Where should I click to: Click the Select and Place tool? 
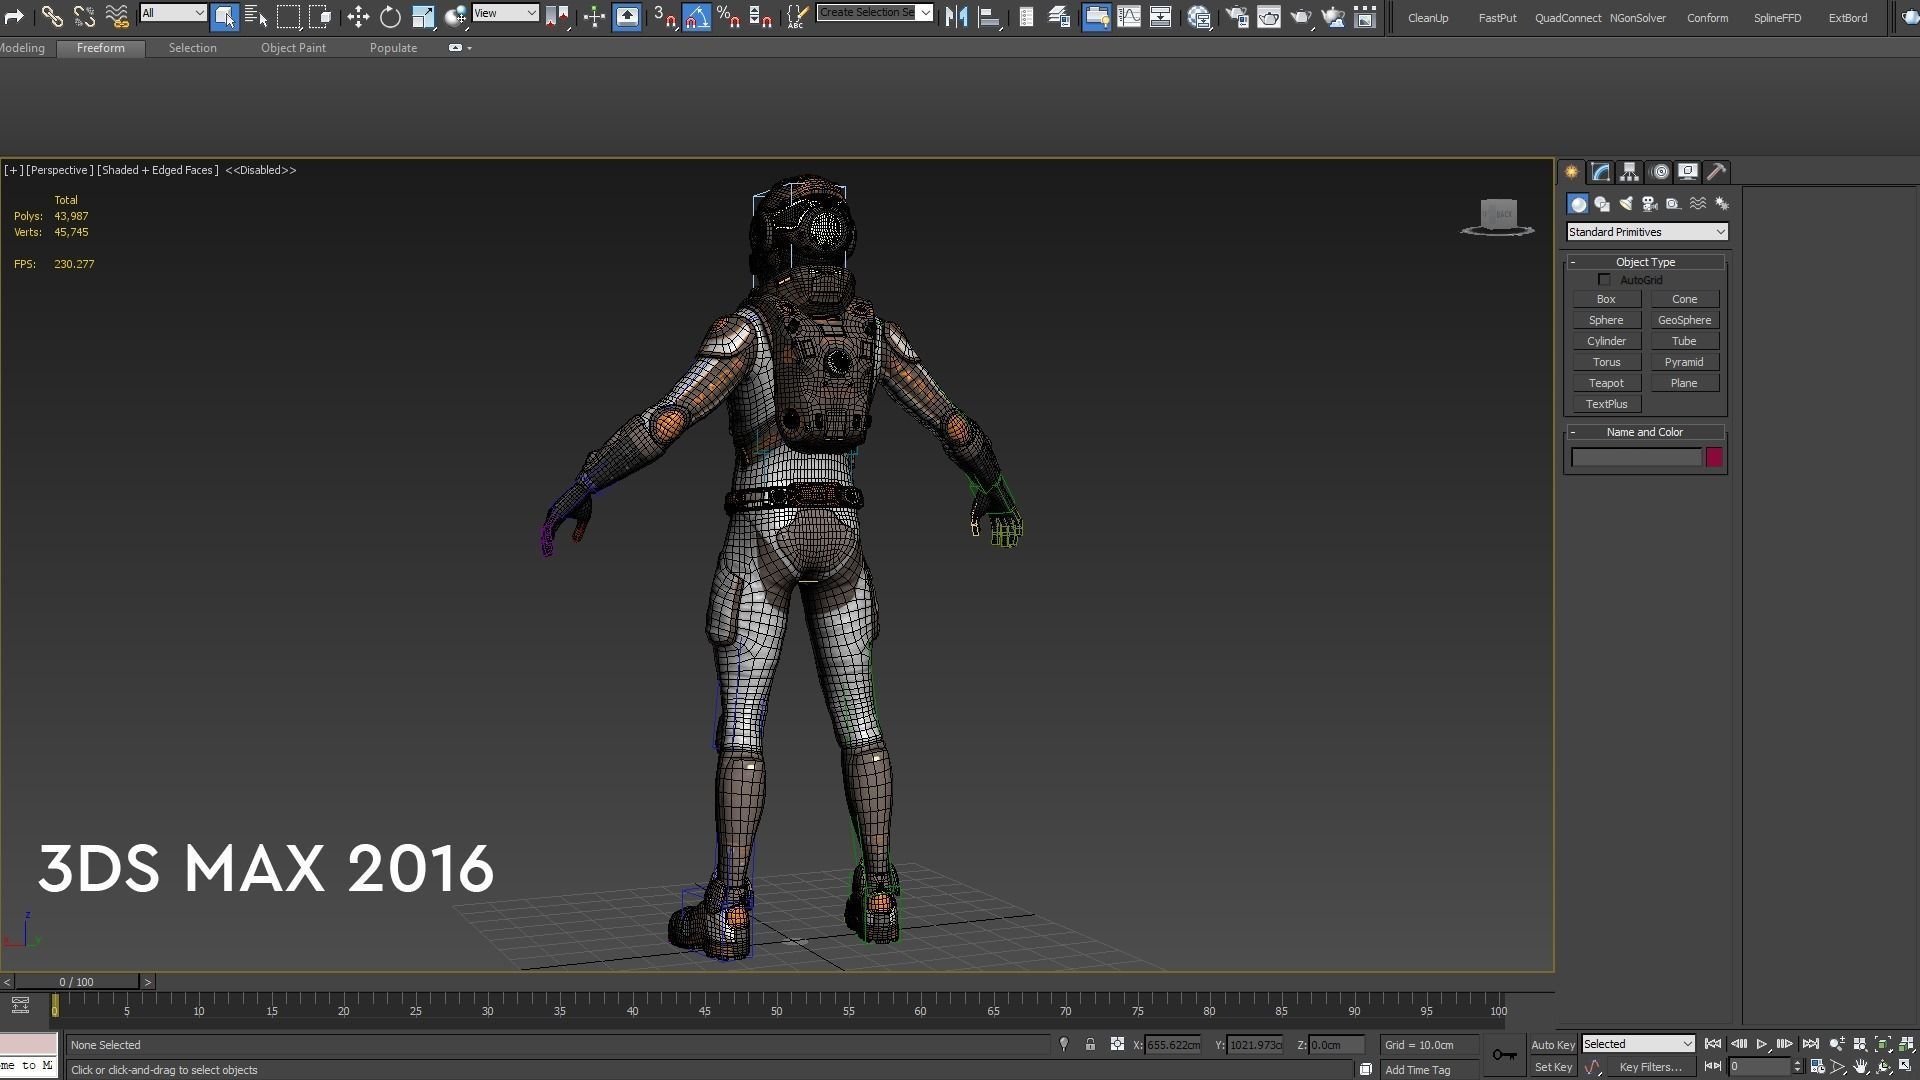coord(455,17)
